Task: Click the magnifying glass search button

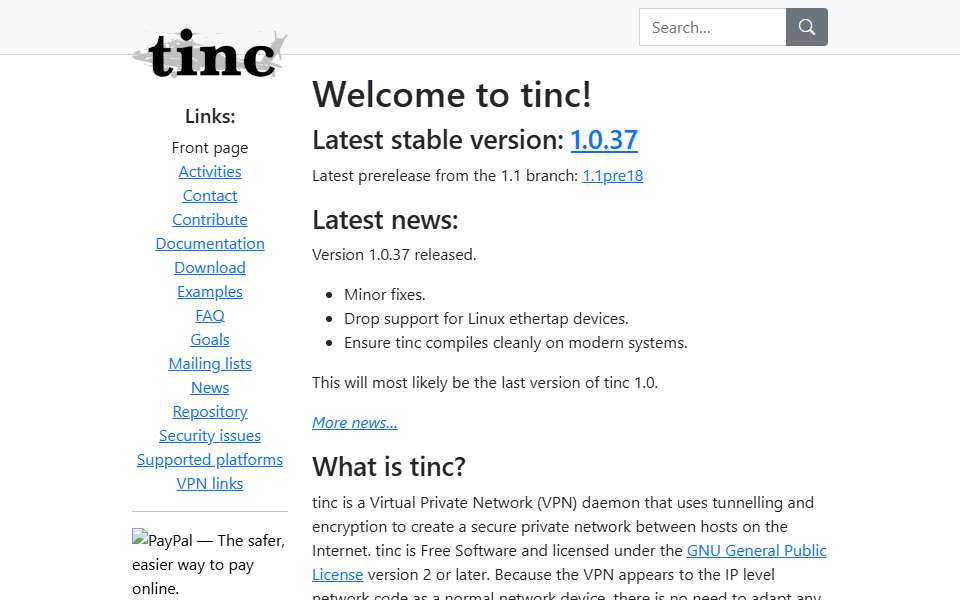Action: (x=806, y=27)
